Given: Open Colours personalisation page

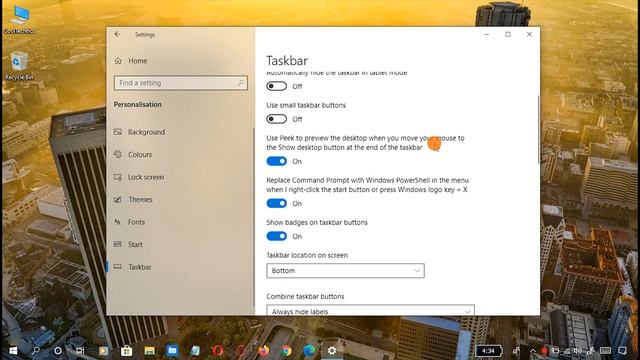Looking at the screenshot, I should 140,155.
